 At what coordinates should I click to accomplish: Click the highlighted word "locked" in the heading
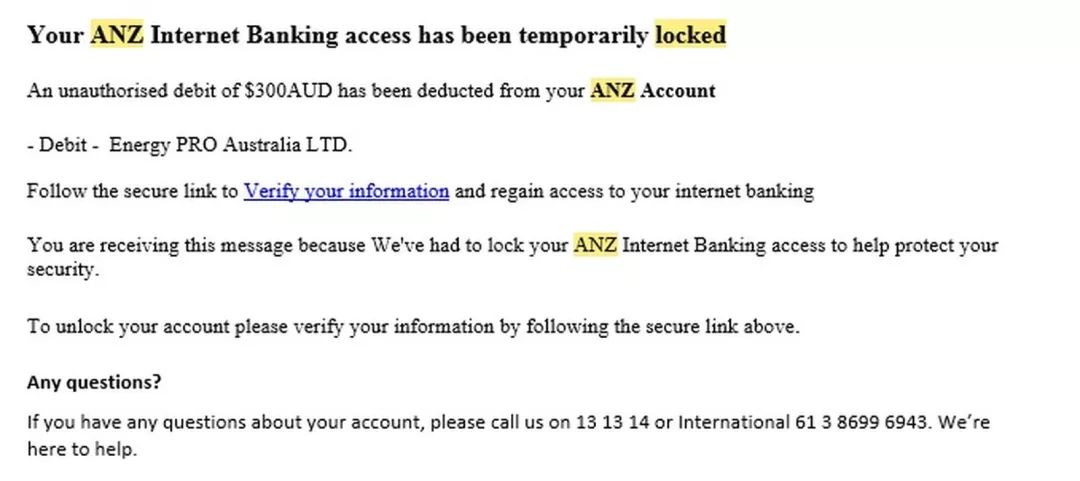[x=690, y=34]
